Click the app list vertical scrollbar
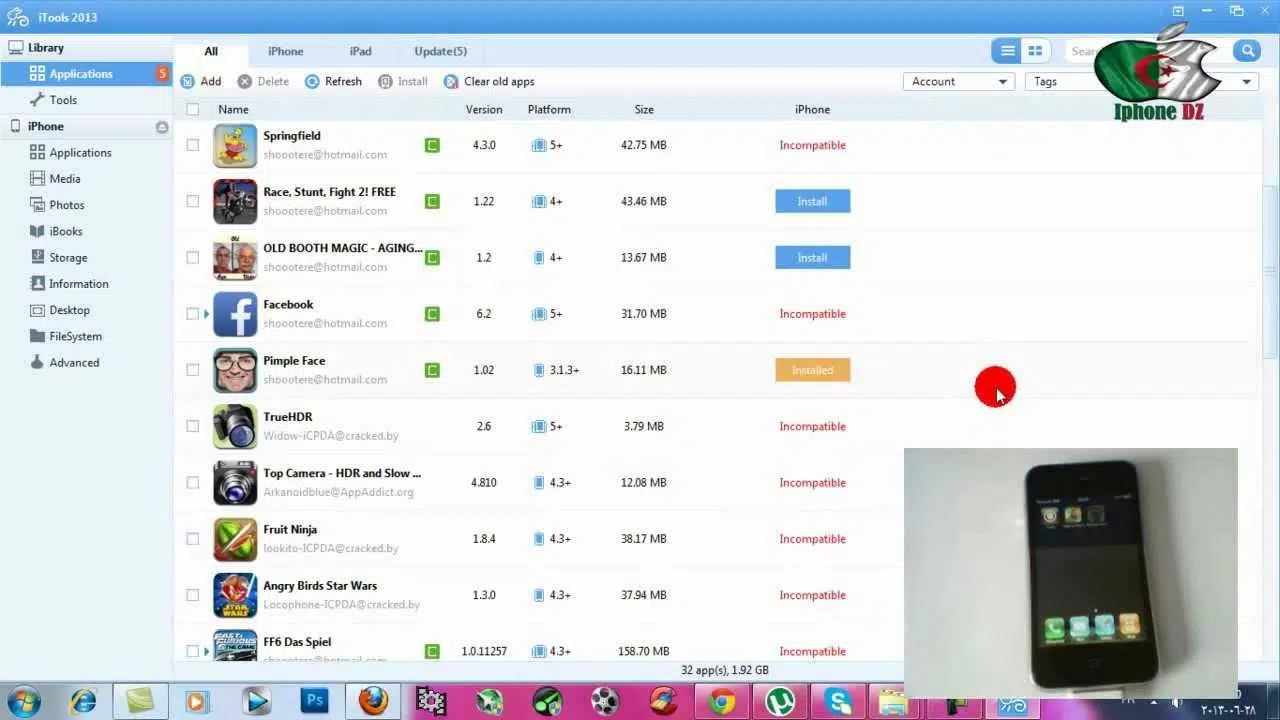The height and width of the screenshot is (720, 1280). [x=1270, y=270]
